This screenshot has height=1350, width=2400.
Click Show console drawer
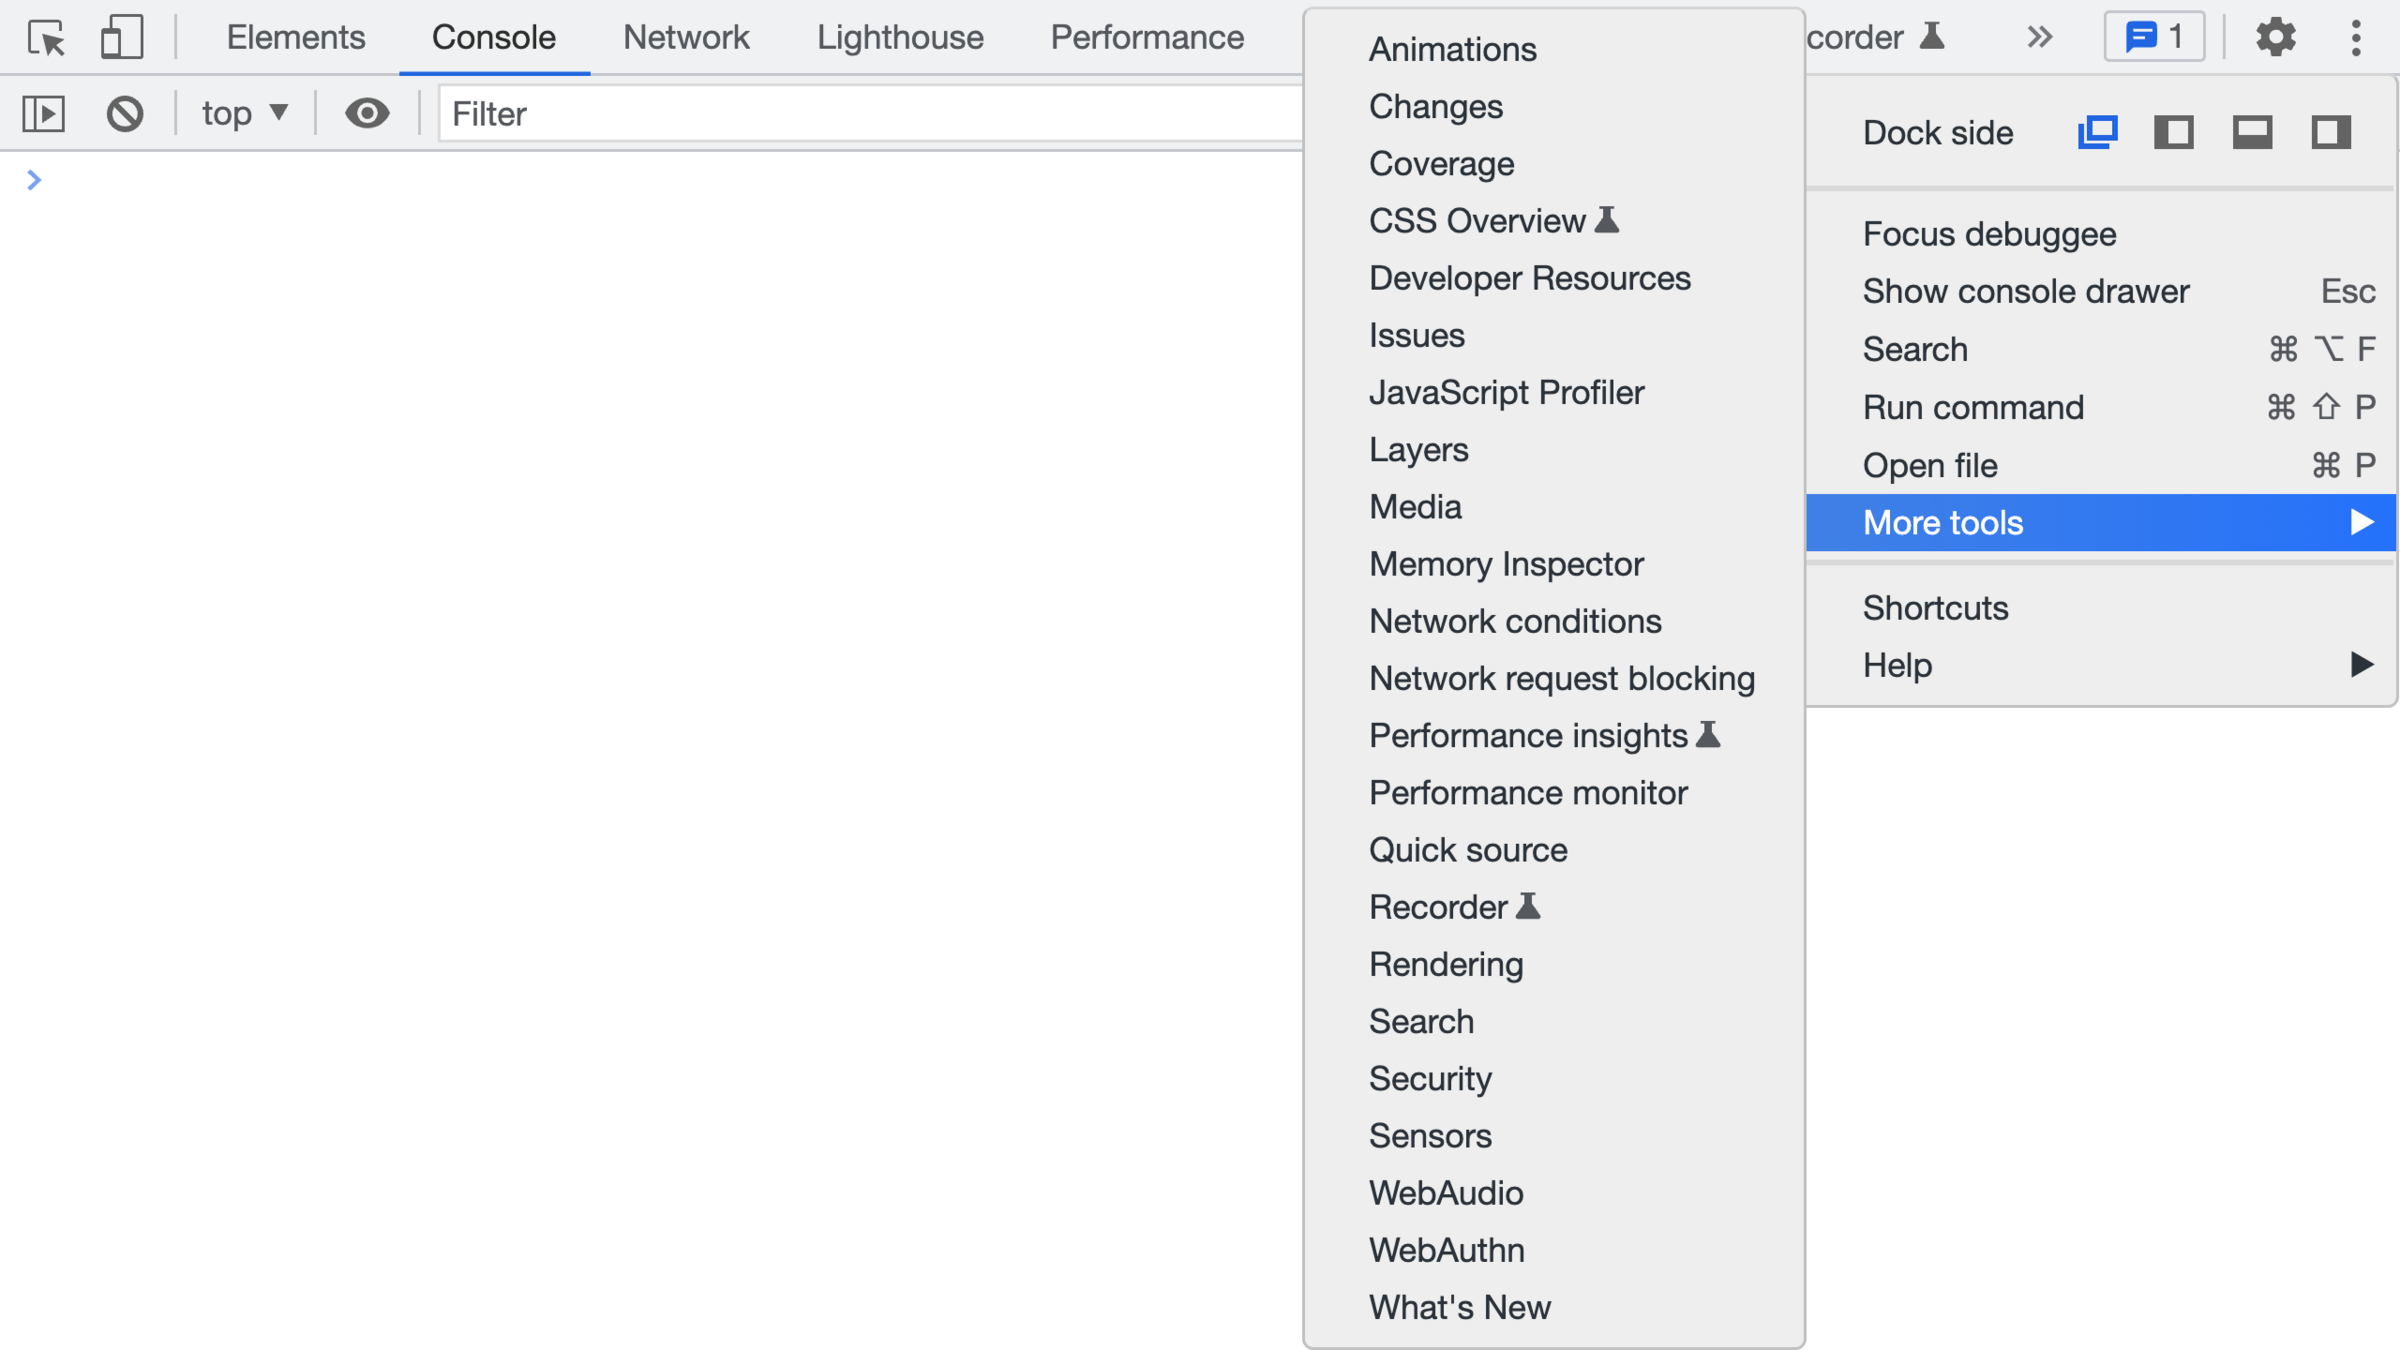click(2025, 291)
